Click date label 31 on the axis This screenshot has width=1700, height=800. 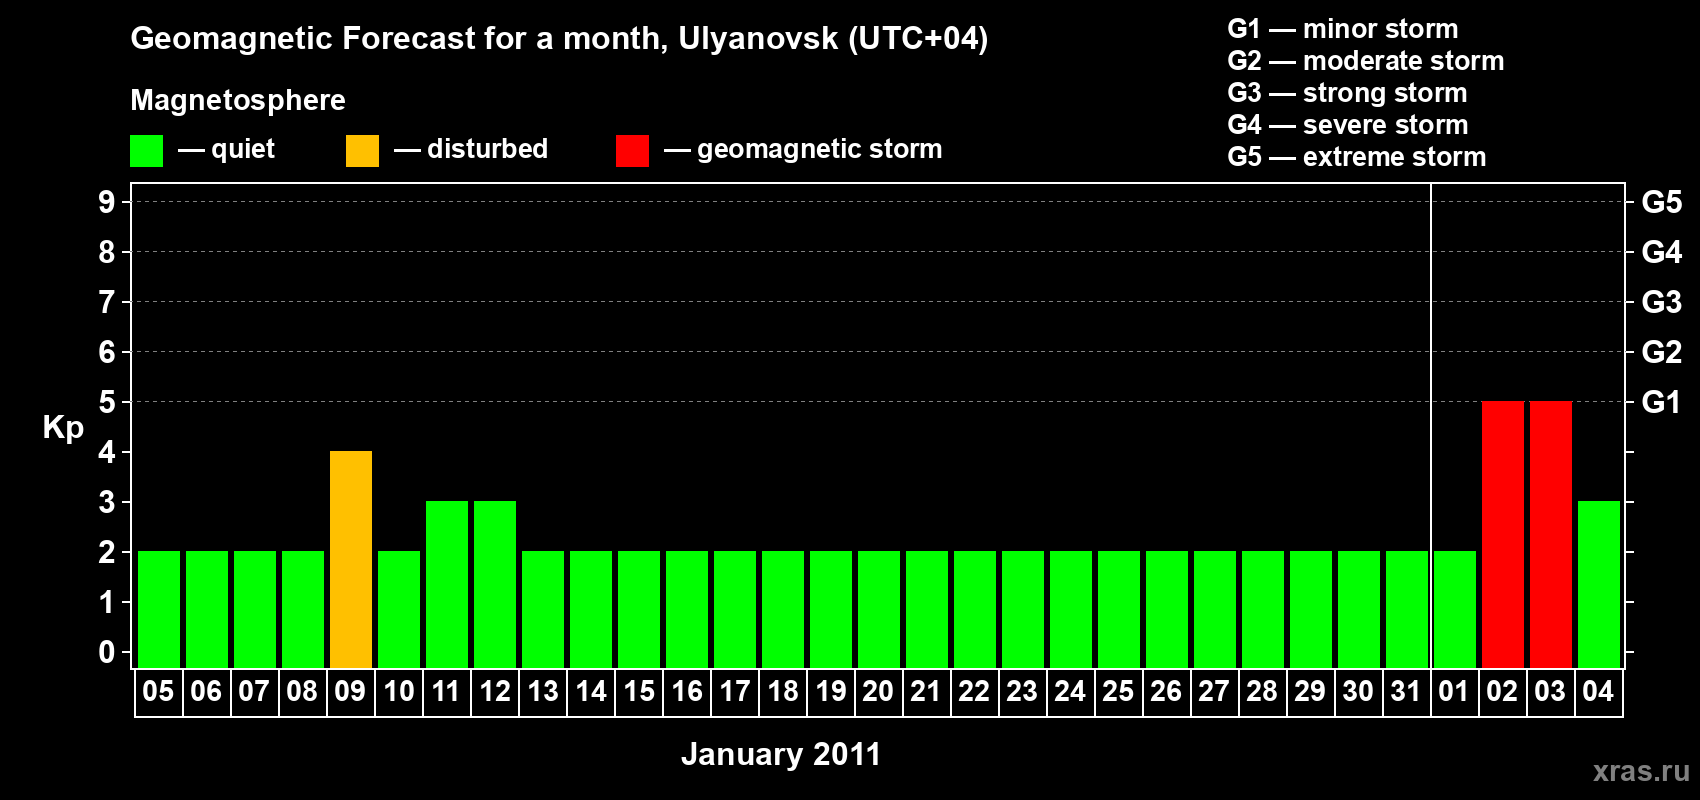1406,691
